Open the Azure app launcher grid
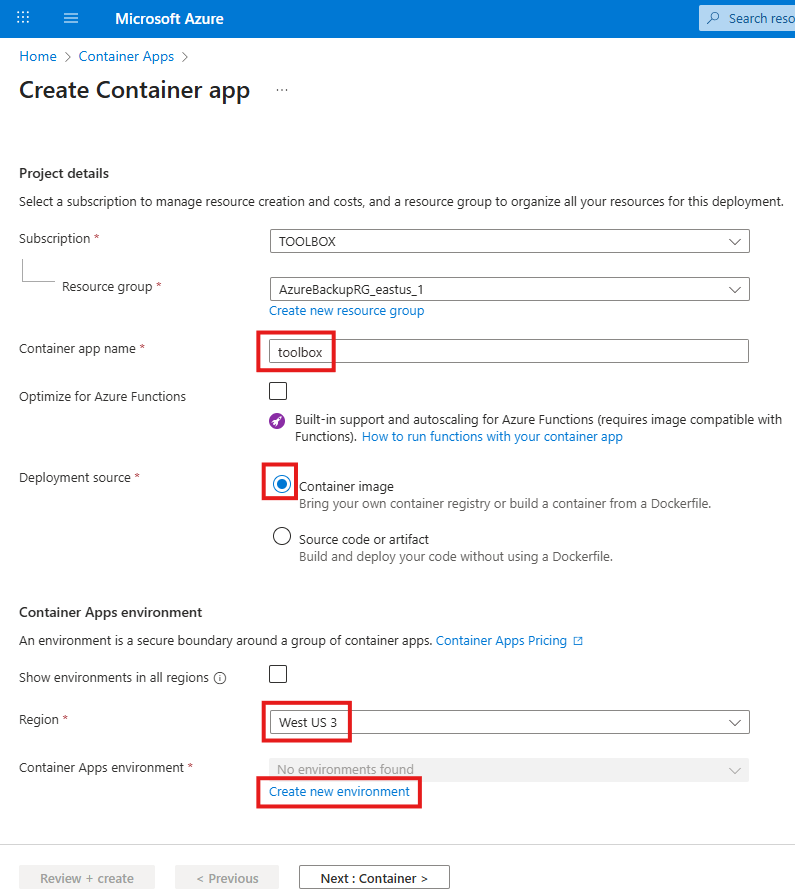The height and width of the screenshot is (894, 795). (x=22, y=18)
